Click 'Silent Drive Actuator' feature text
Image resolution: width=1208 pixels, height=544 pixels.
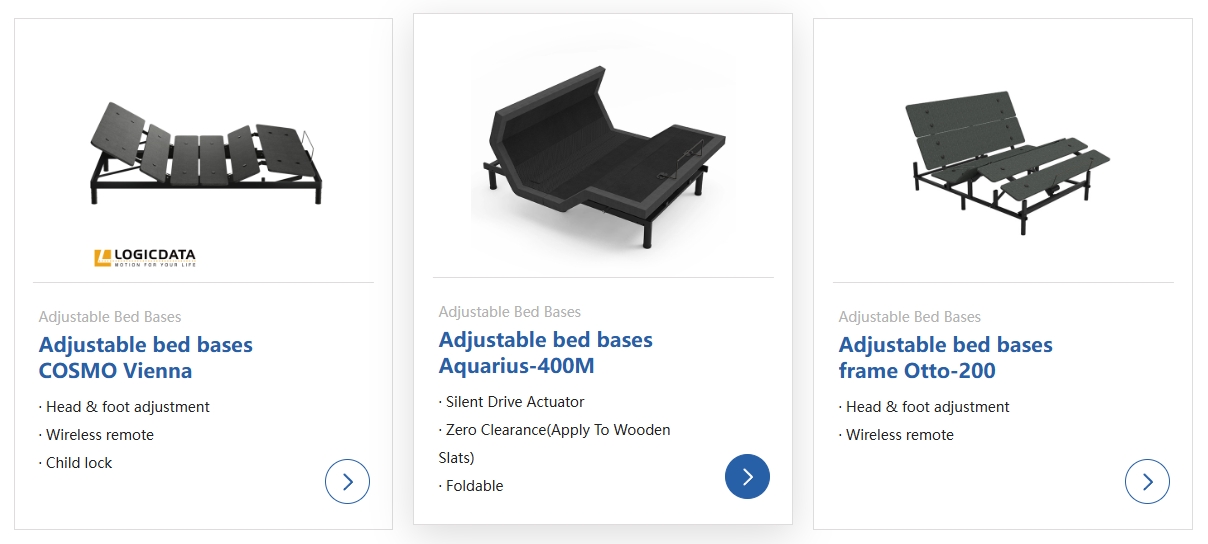[x=512, y=402]
